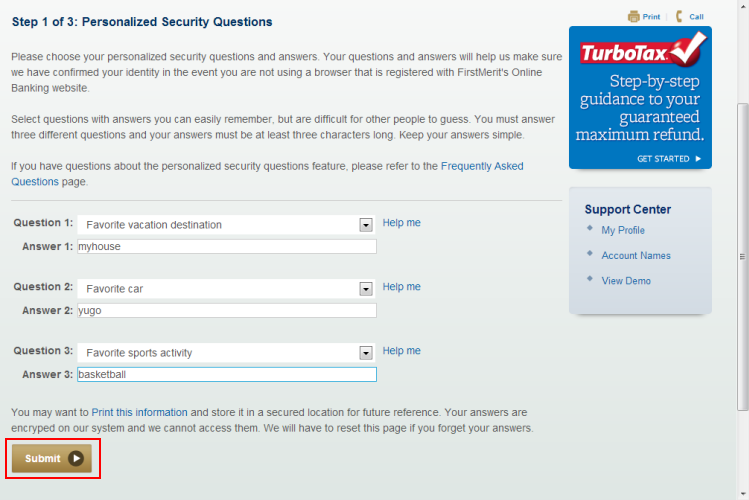Click into the Answer 1 text field

(x=226, y=247)
